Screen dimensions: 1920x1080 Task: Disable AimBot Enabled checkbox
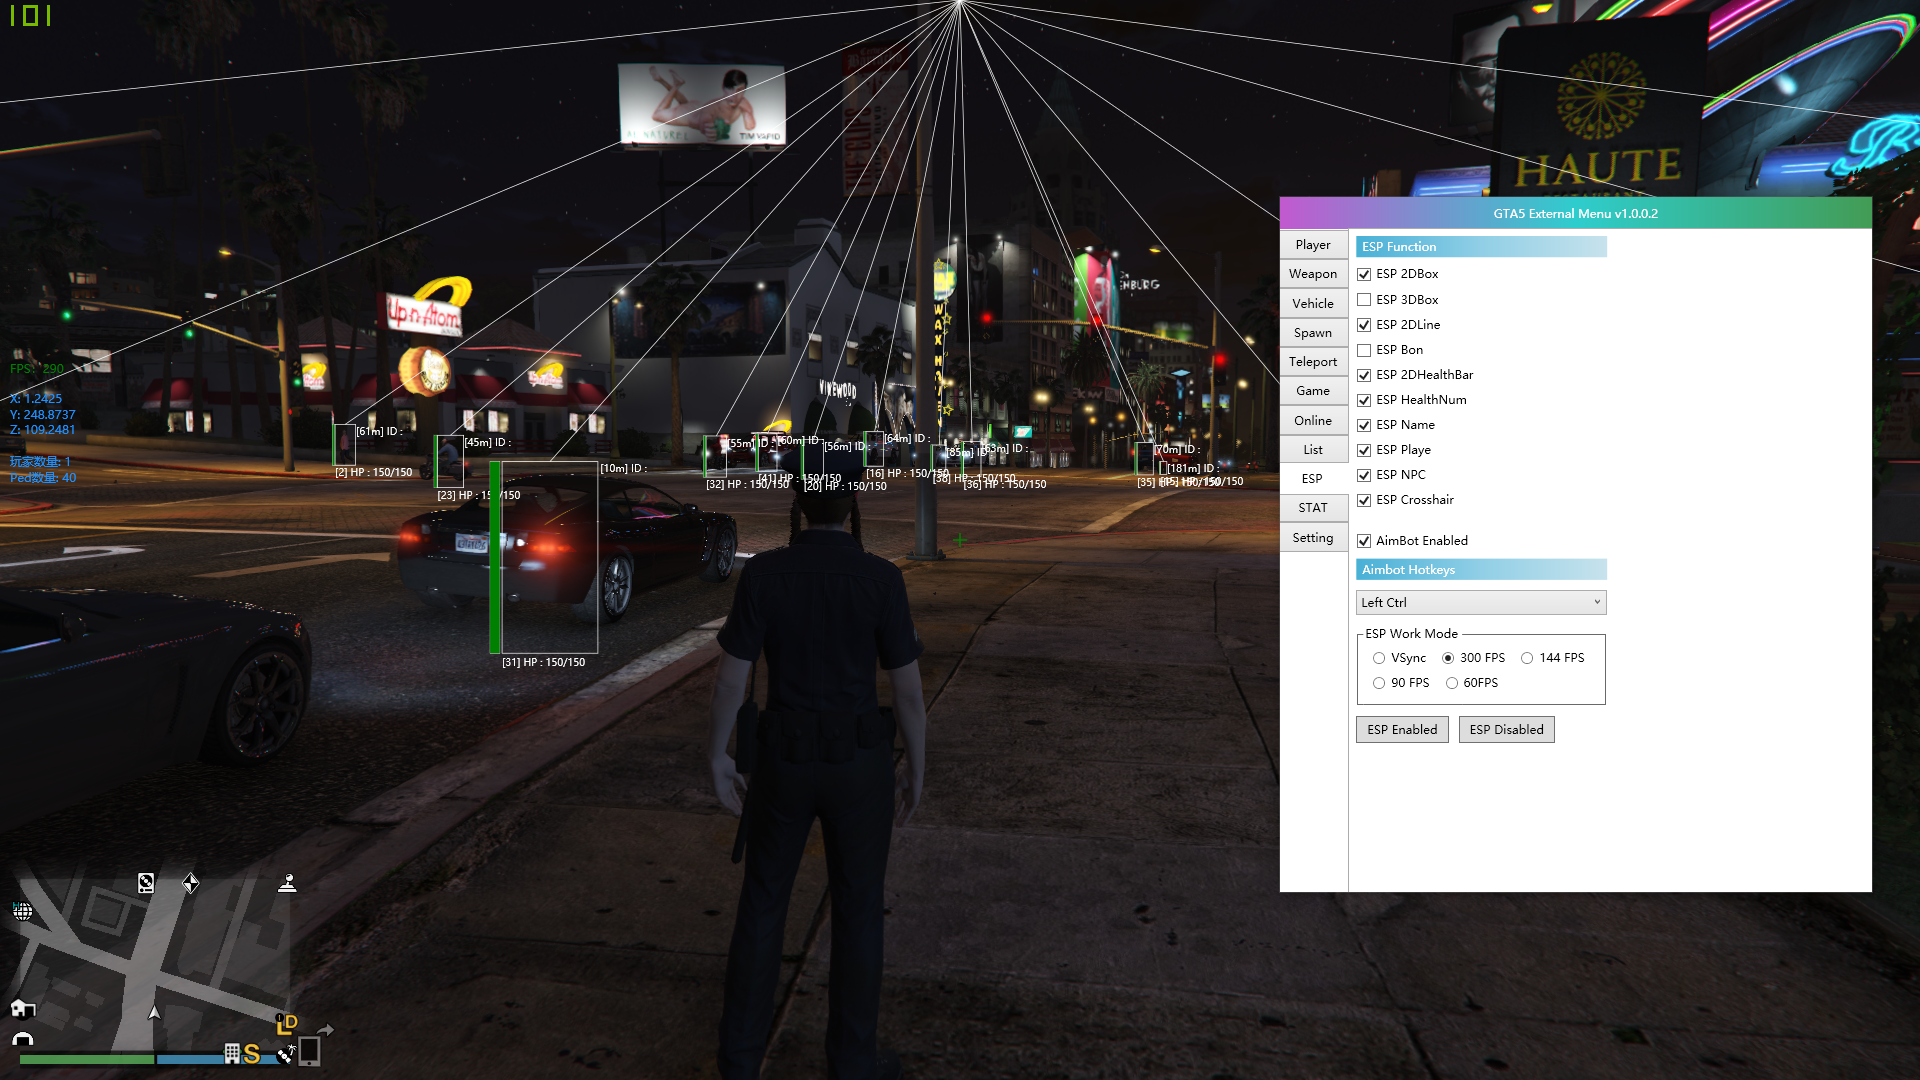click(x=1365, y=539)
